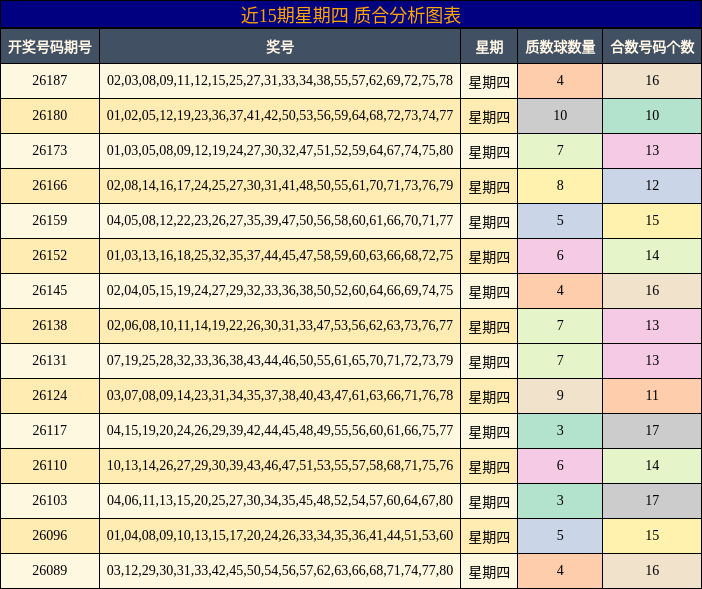Click issue number 26110
The image size is (702, 589).
click(50, 465)
